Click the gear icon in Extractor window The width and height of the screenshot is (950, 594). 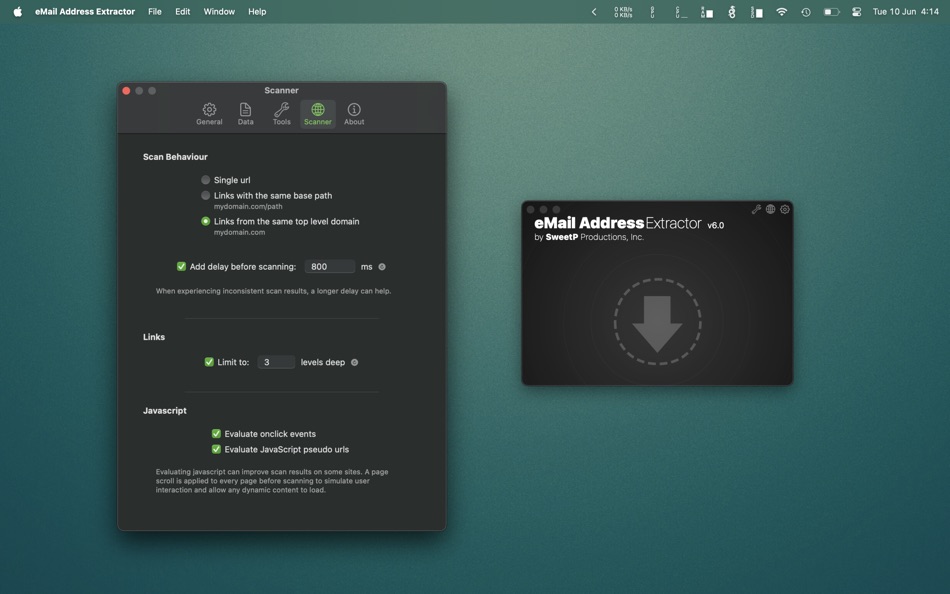(785, 209)
